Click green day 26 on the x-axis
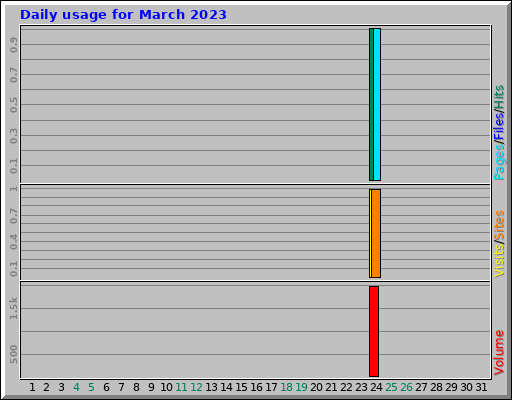 pyautogui.click(x=406, y=387)
